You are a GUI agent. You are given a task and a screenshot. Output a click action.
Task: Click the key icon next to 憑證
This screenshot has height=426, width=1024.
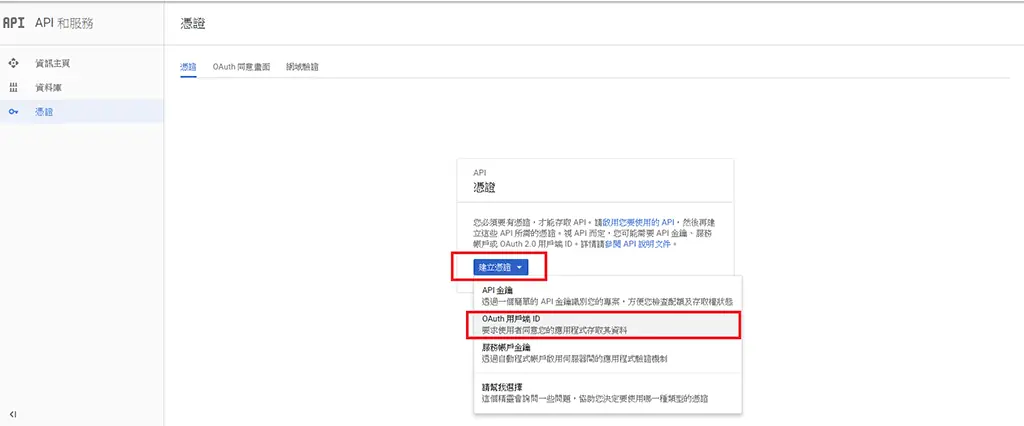pos(12,112)
